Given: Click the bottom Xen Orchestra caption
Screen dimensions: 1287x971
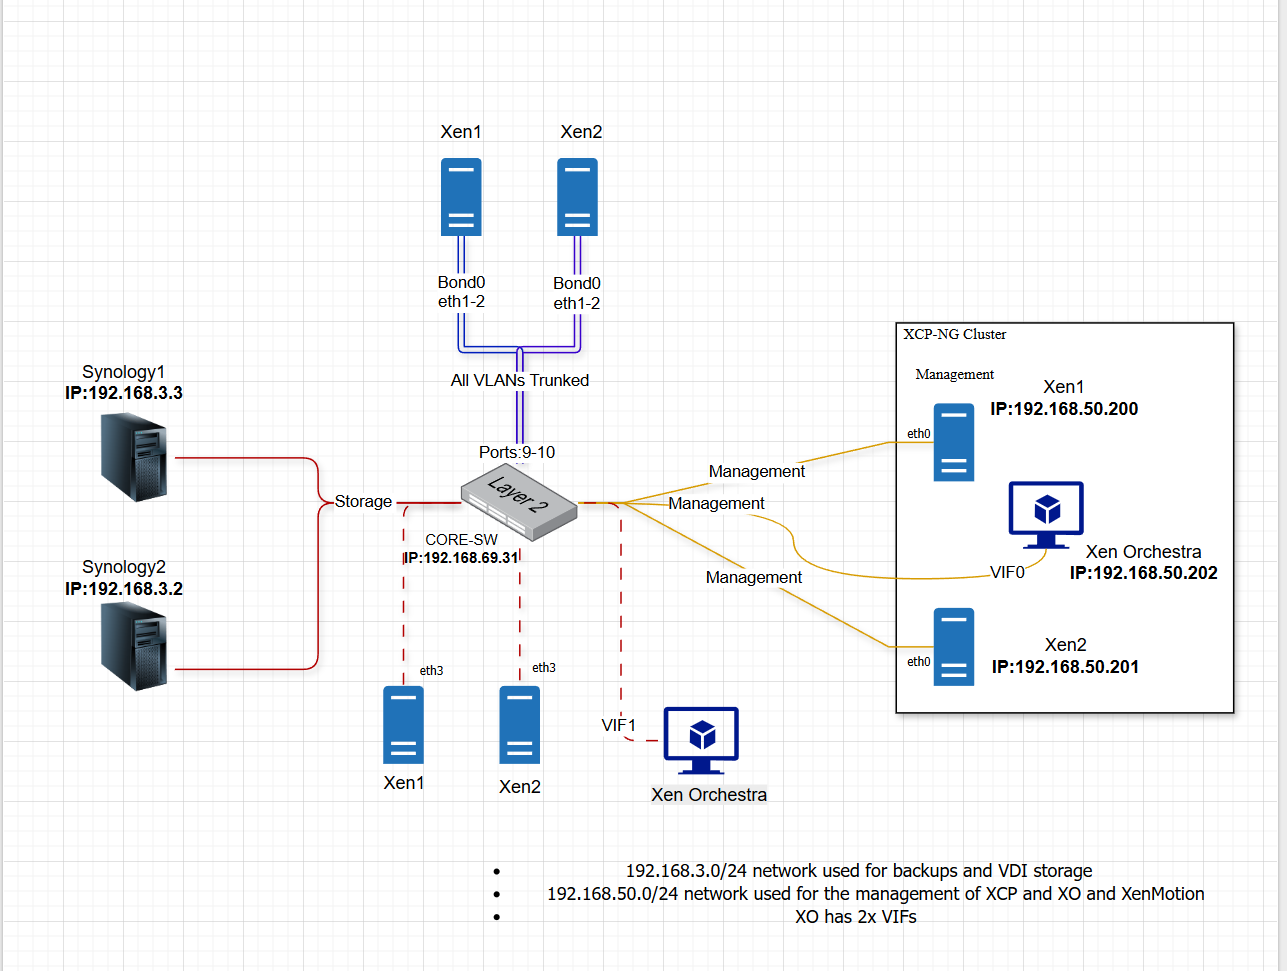Looking at the screenshot, I should click(709, 795).
